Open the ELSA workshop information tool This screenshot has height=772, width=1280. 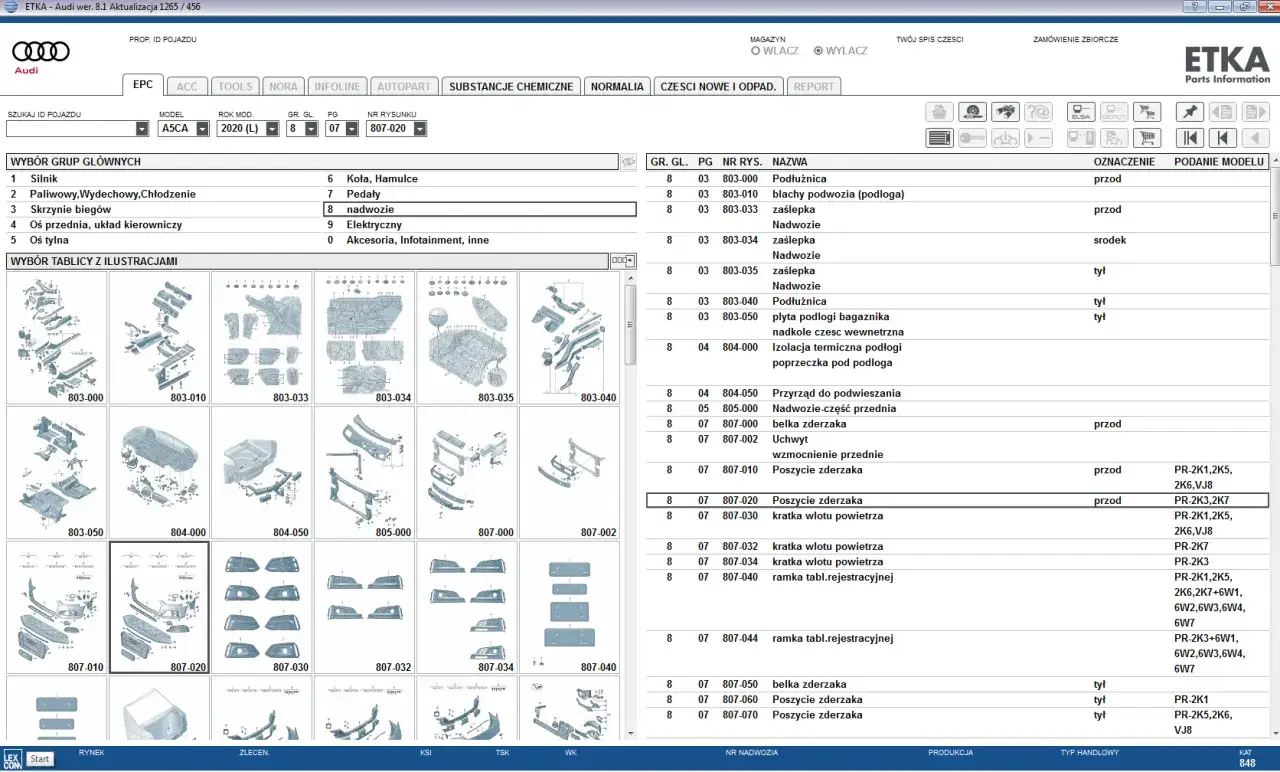click(x=1080, y=111)
